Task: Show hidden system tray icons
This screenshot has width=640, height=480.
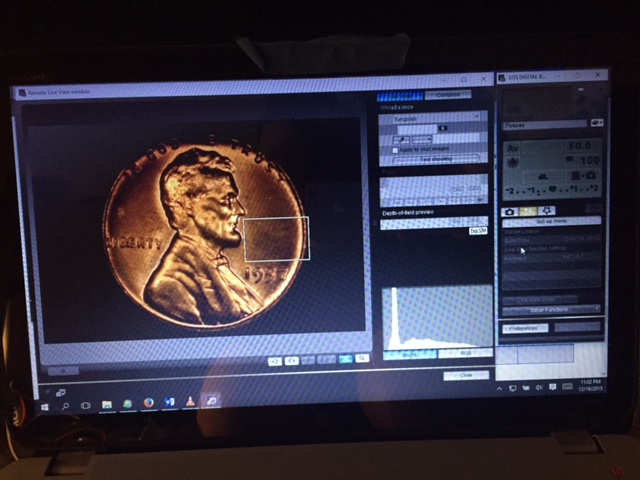Action: click(499, 389)
